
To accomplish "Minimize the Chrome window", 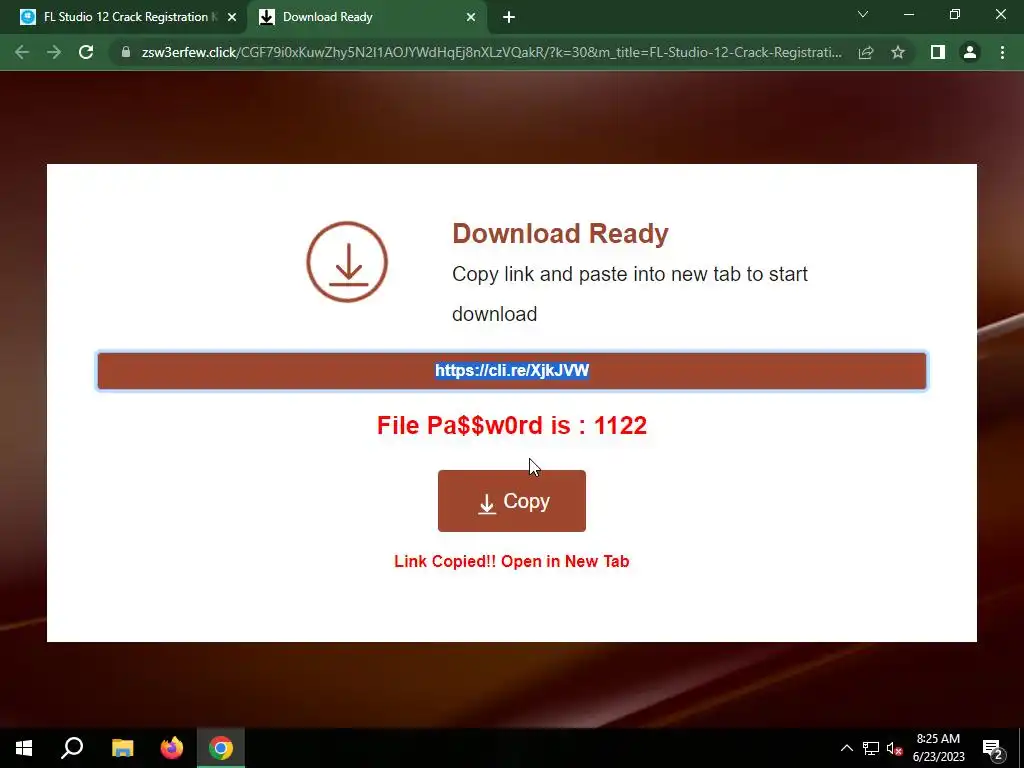I will coord(908,14).
